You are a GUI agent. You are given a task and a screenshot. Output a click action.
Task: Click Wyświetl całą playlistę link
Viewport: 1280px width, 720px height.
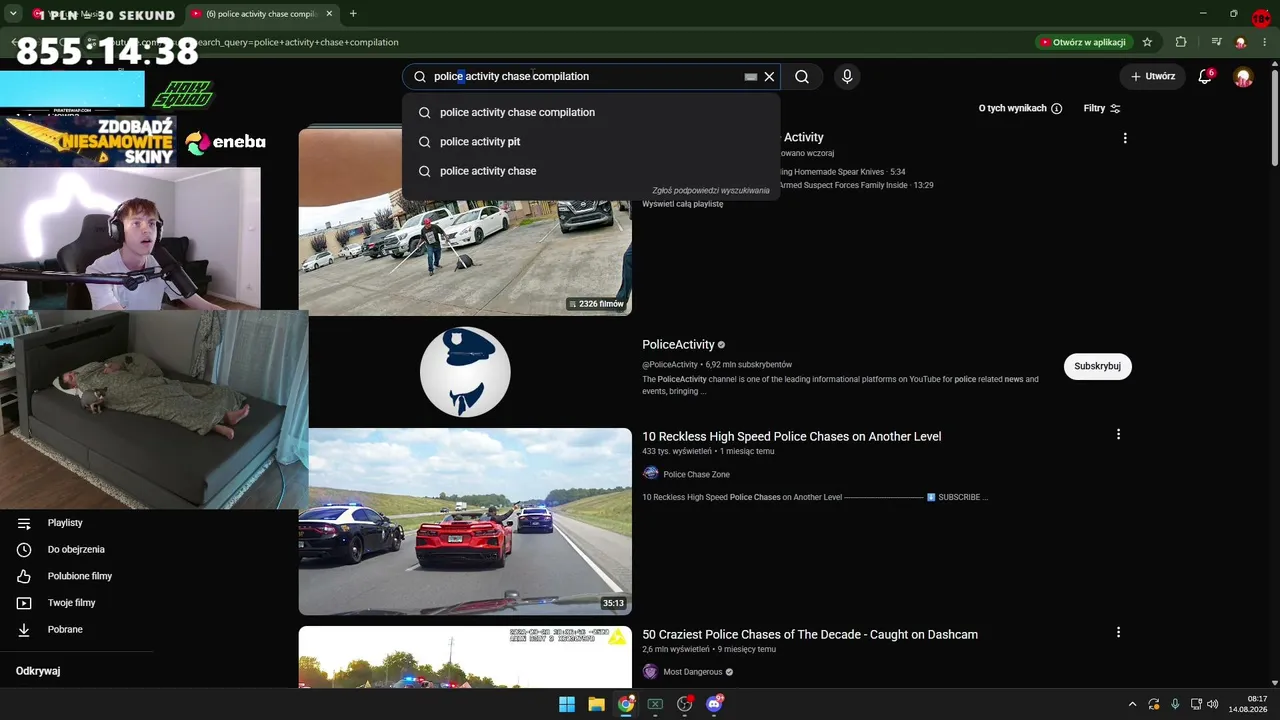682,204
